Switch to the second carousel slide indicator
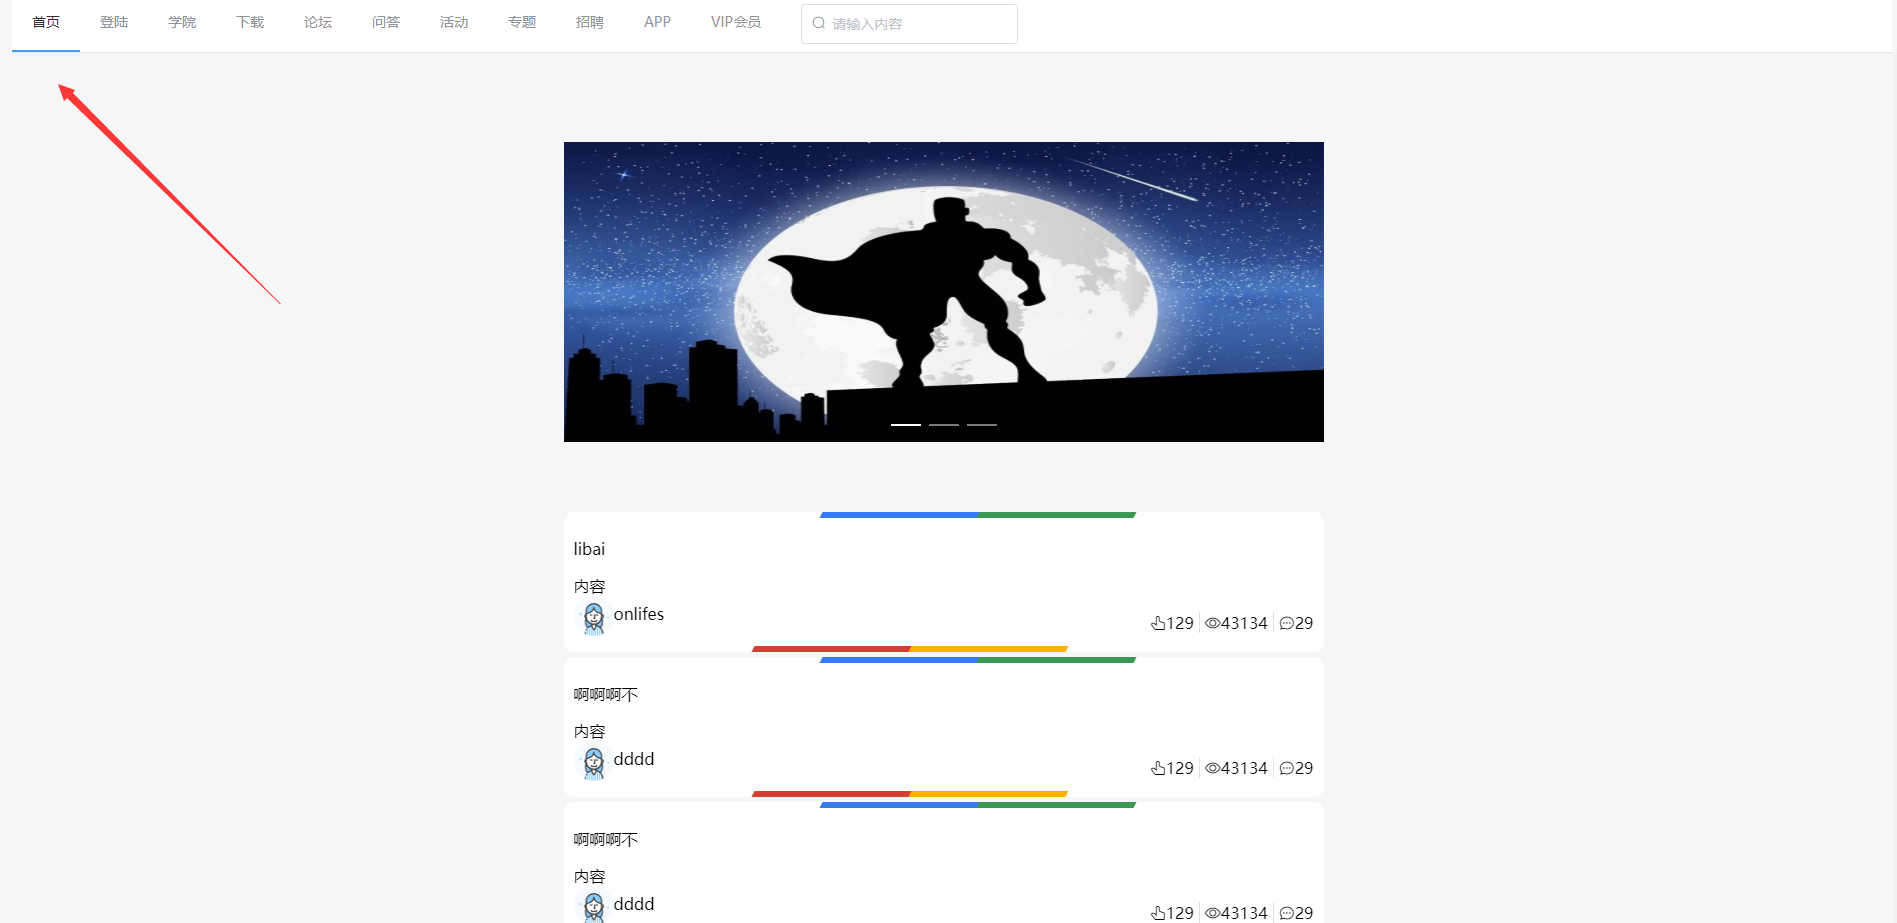This screenshot has width=1897, height=923. 944,425
